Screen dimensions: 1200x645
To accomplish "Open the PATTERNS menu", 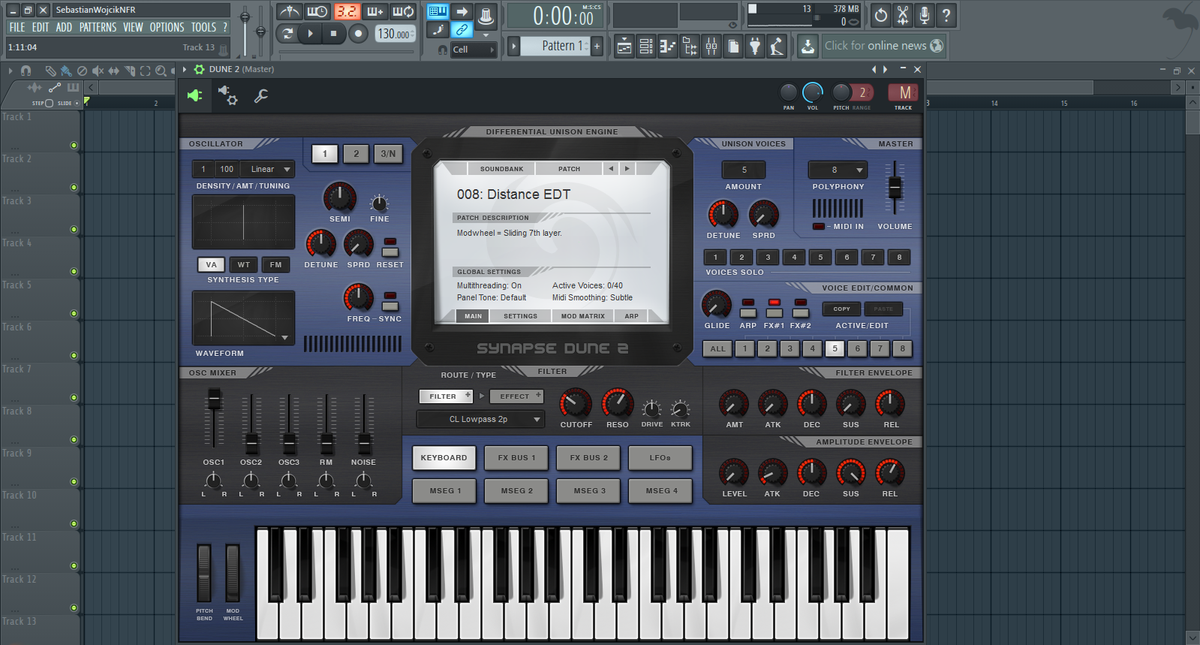I will point(98,27).
